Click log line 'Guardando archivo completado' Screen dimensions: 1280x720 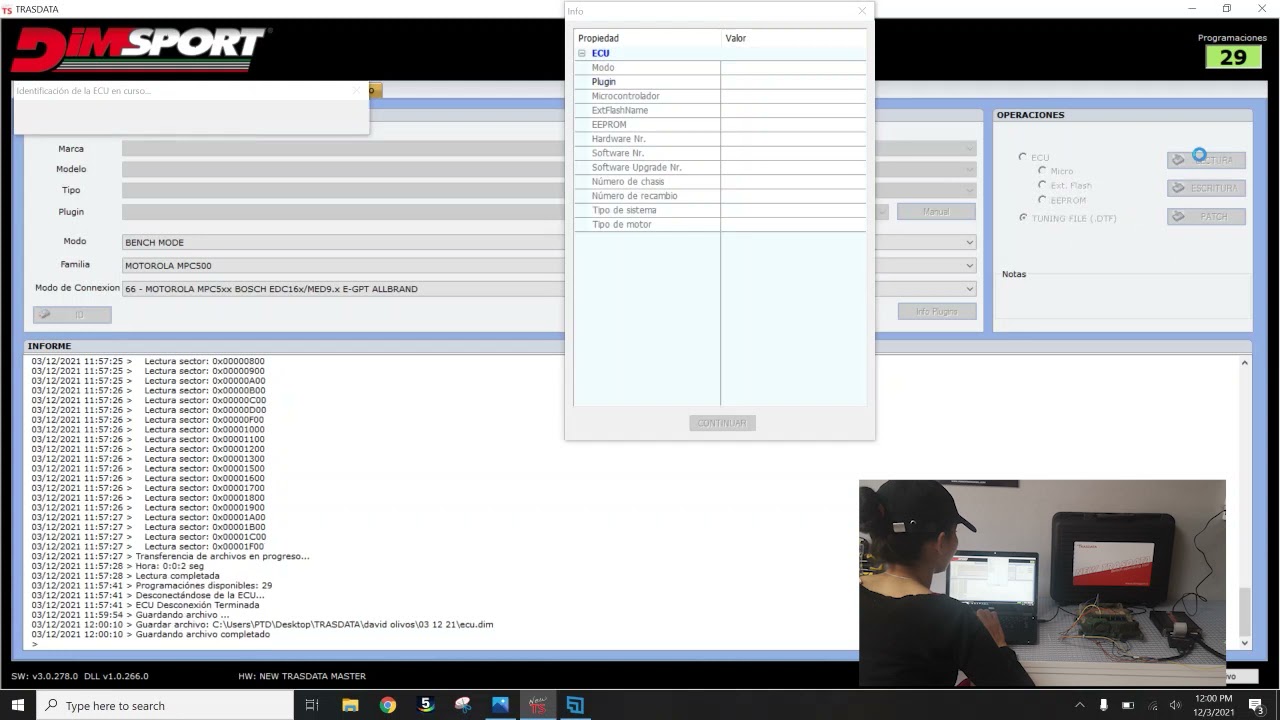click(204, 634)
